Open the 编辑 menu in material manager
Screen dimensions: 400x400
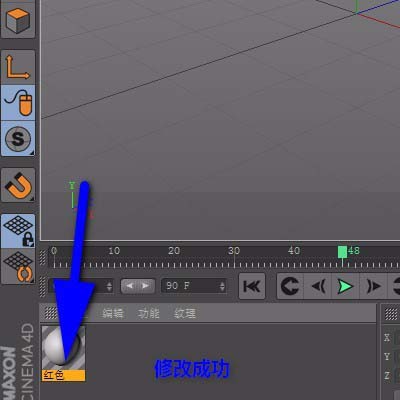point(113,313)
